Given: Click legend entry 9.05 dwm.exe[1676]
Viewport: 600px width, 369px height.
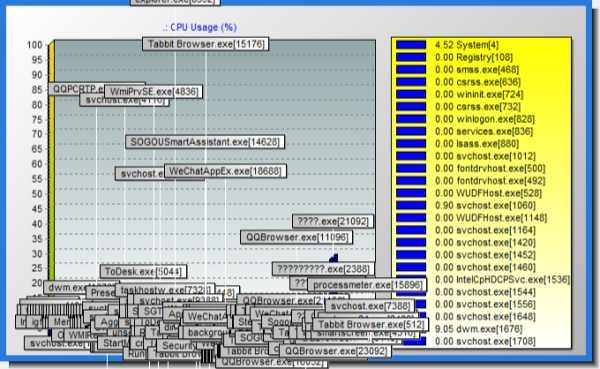Looking at the screenshot, I should click(x=478, y=329).
